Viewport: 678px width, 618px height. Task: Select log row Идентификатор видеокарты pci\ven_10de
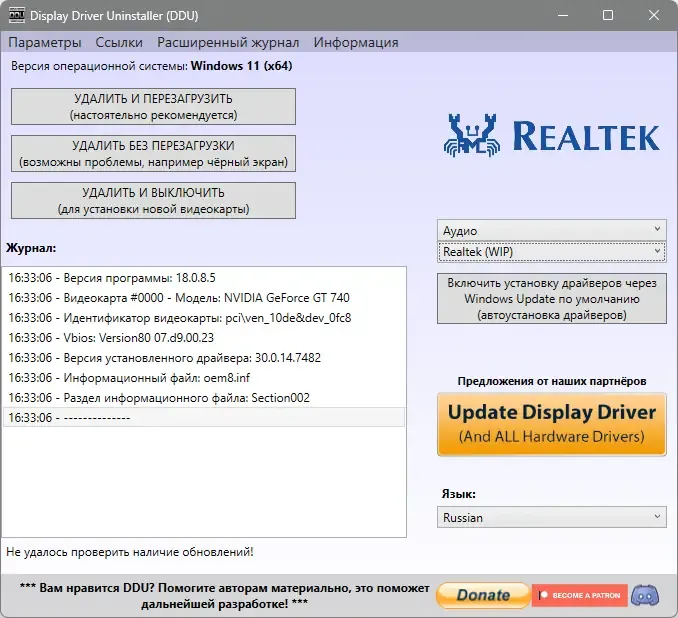204,318
